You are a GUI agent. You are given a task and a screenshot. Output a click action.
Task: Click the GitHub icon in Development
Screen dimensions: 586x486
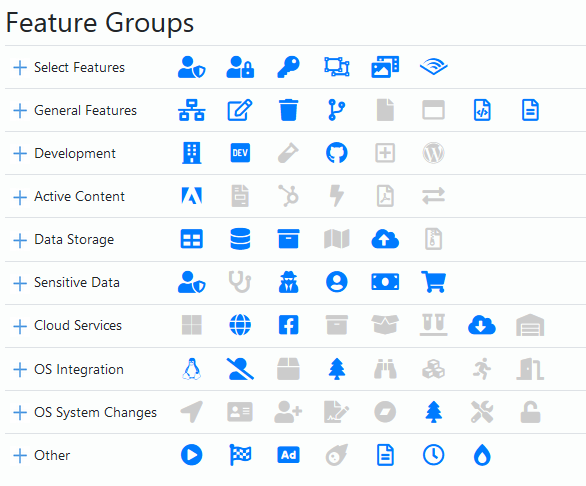click(x=337, y=153)
